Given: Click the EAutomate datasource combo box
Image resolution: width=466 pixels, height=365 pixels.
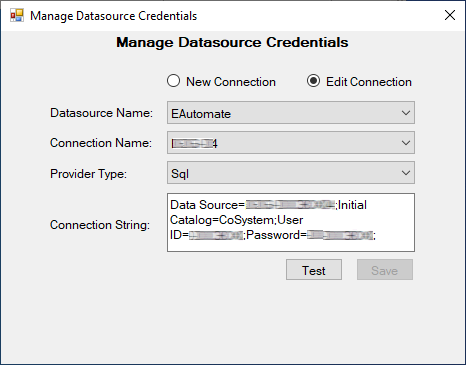Looking at the screenshot, I should click(291, 113).
